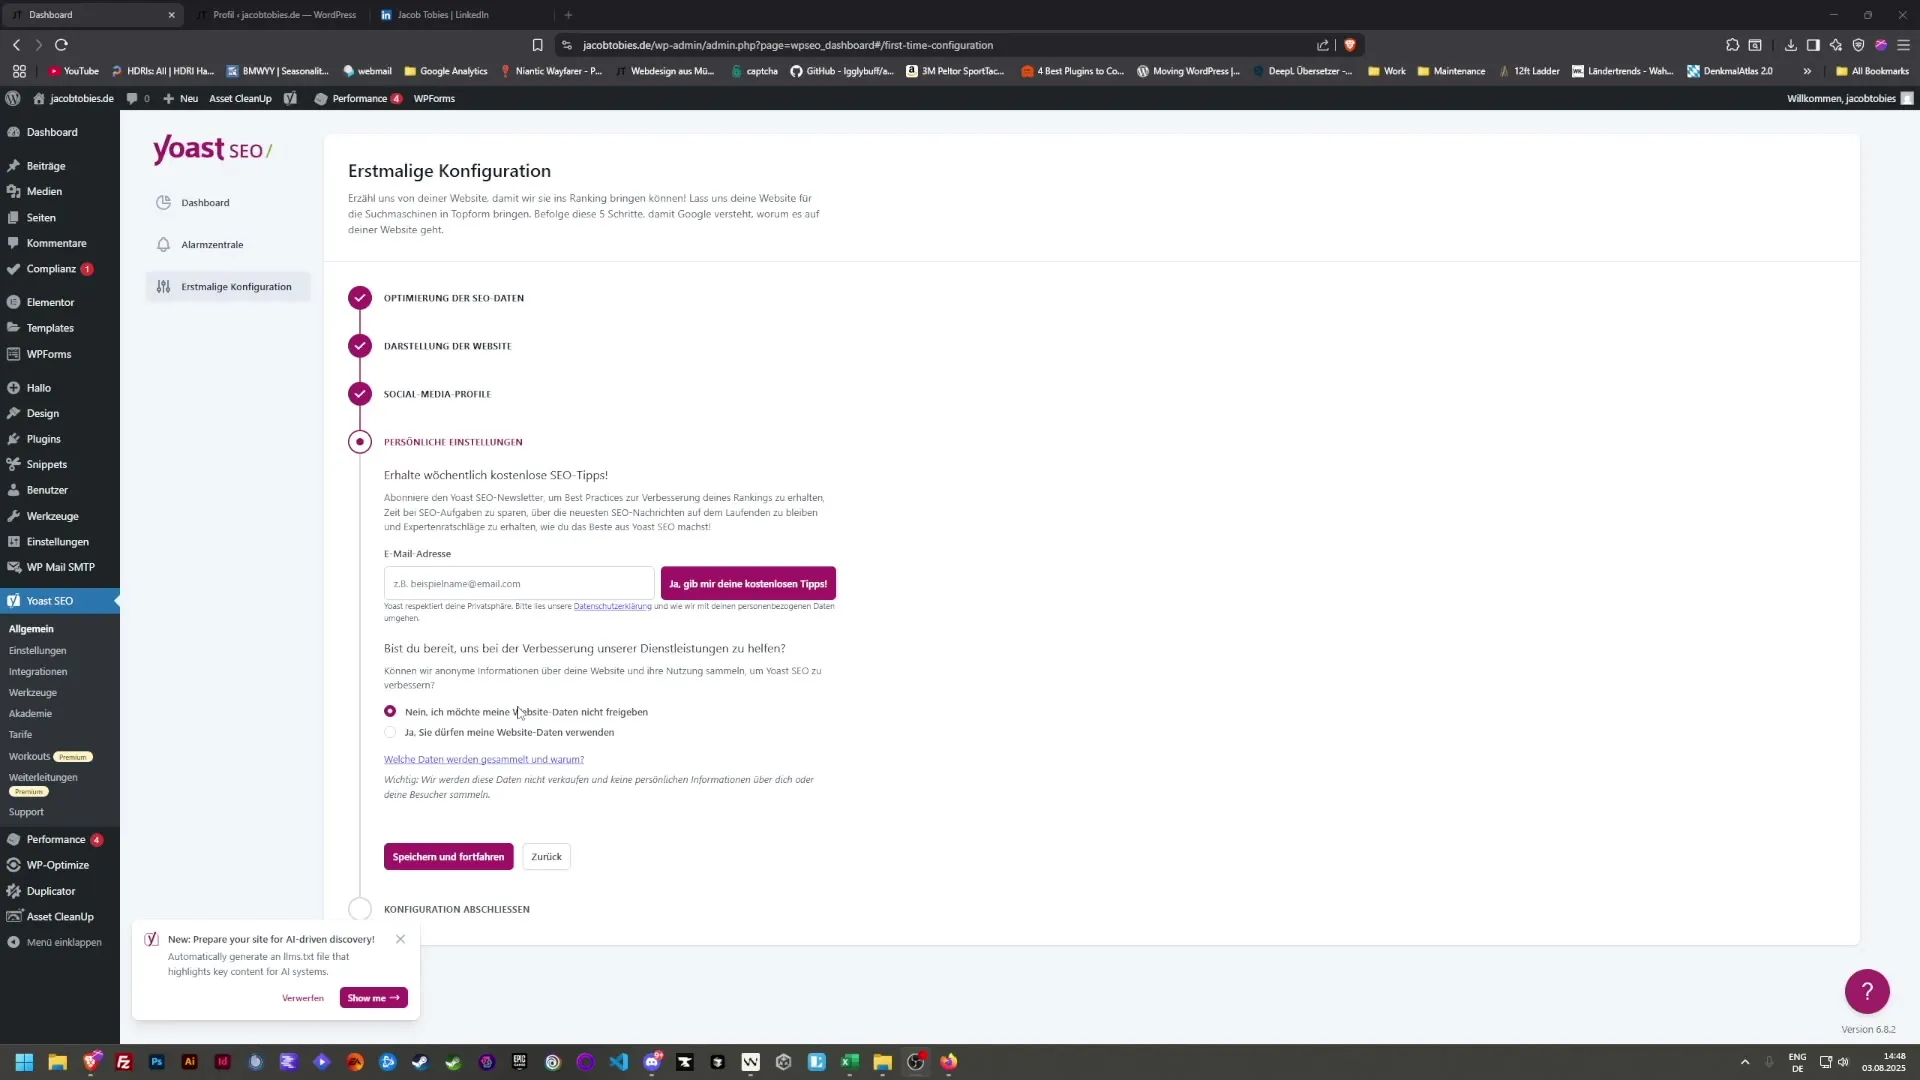Open WP Mail SMTP from the sidebar
This screenshot has height=1080, width=1920.
(x=60, y=566)
